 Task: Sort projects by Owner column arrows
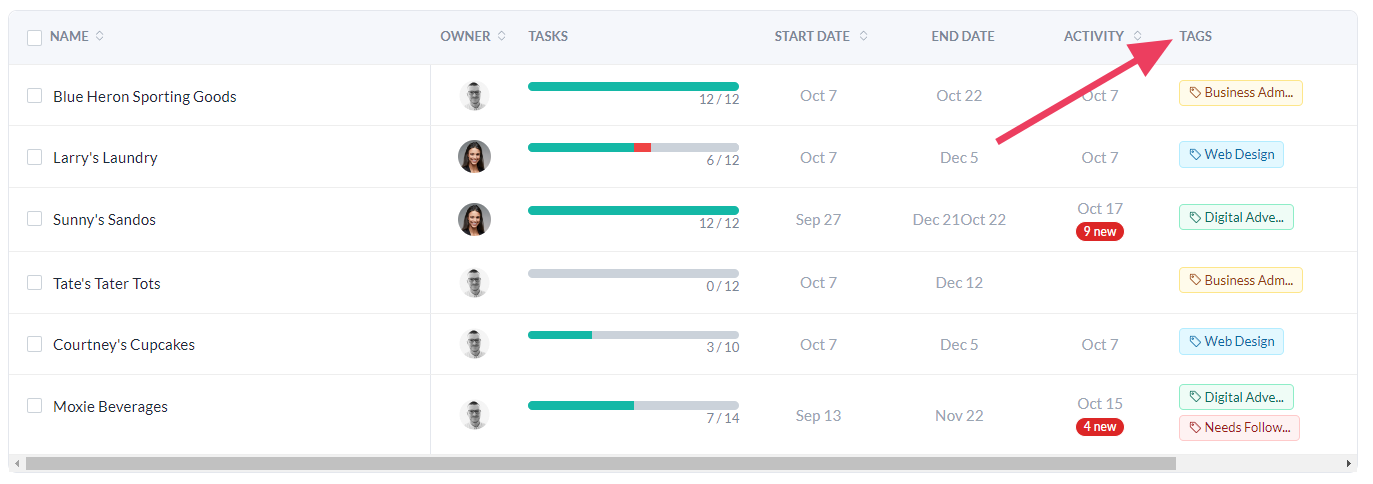click(x=502, y=36)
